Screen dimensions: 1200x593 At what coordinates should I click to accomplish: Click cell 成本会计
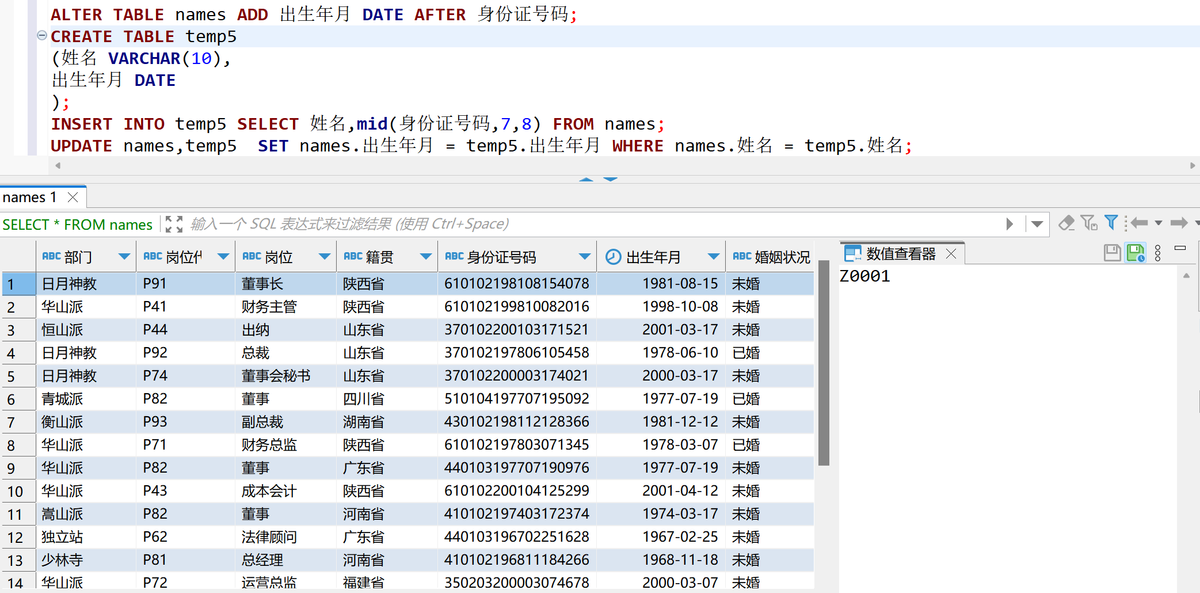(x=285, y=491)
